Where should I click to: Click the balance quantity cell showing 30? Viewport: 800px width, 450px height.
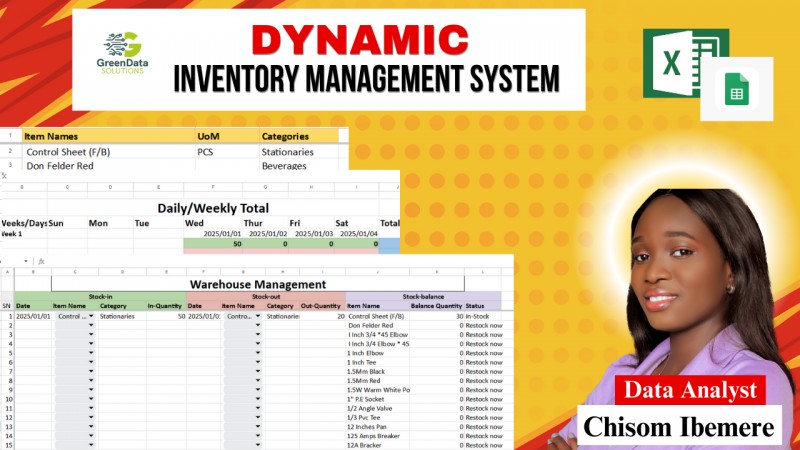[x=437, y=316]
